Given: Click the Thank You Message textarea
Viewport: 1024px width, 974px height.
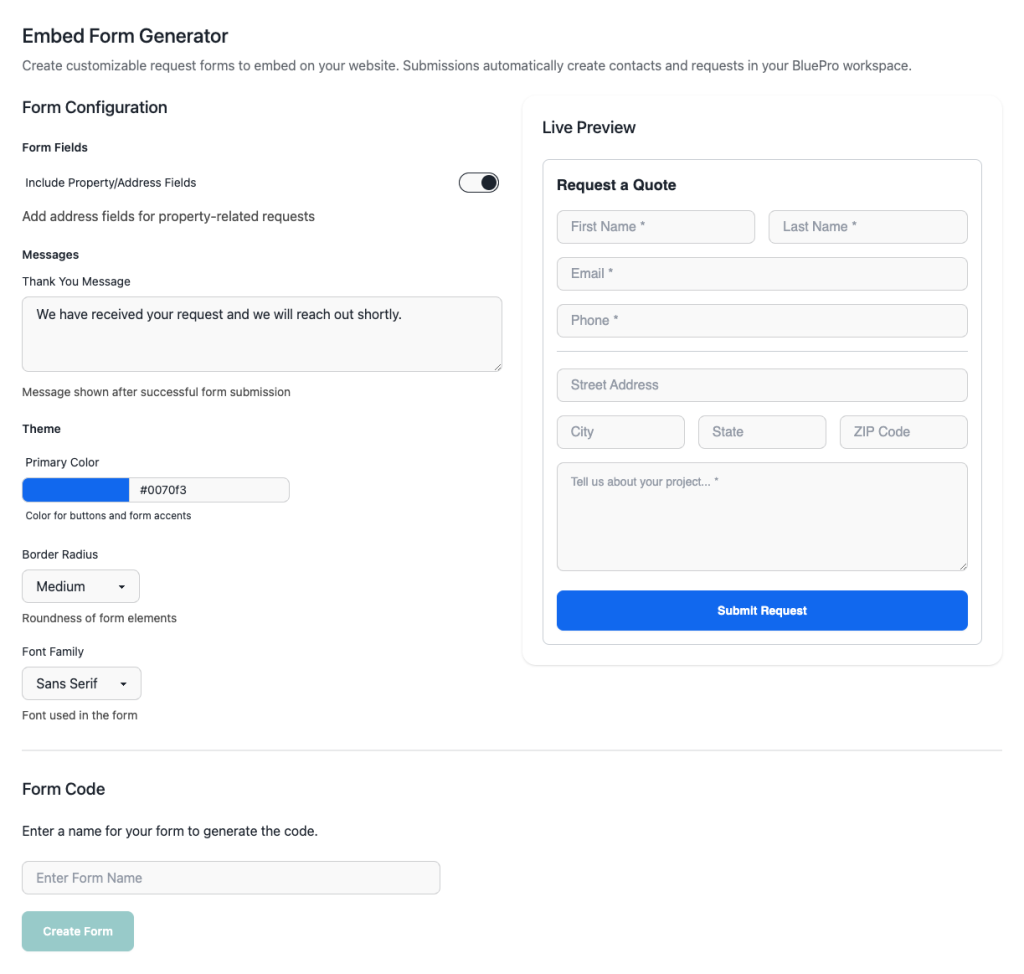Looking at the screenshot, I should point(262,334).
